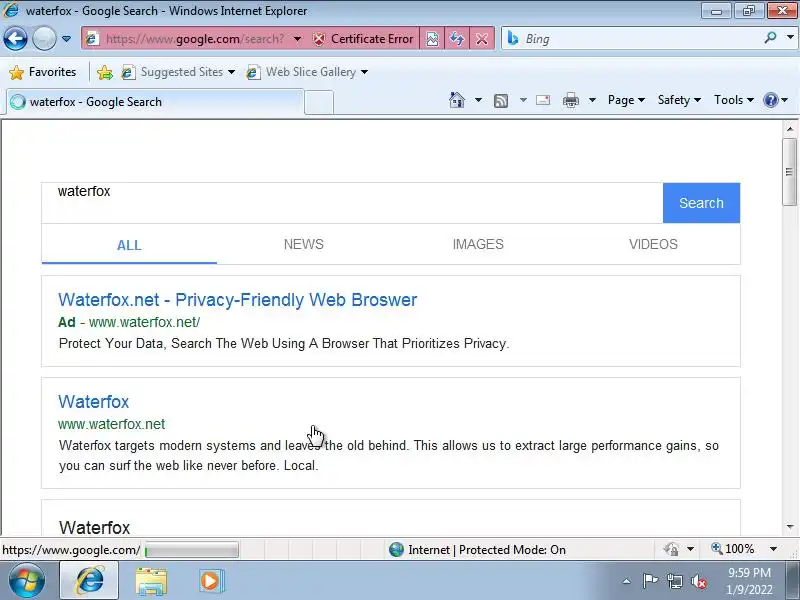This screenshot has height=600, width=800.
Task: Click the privacy report status bar icon
Action: pos(671,549)
